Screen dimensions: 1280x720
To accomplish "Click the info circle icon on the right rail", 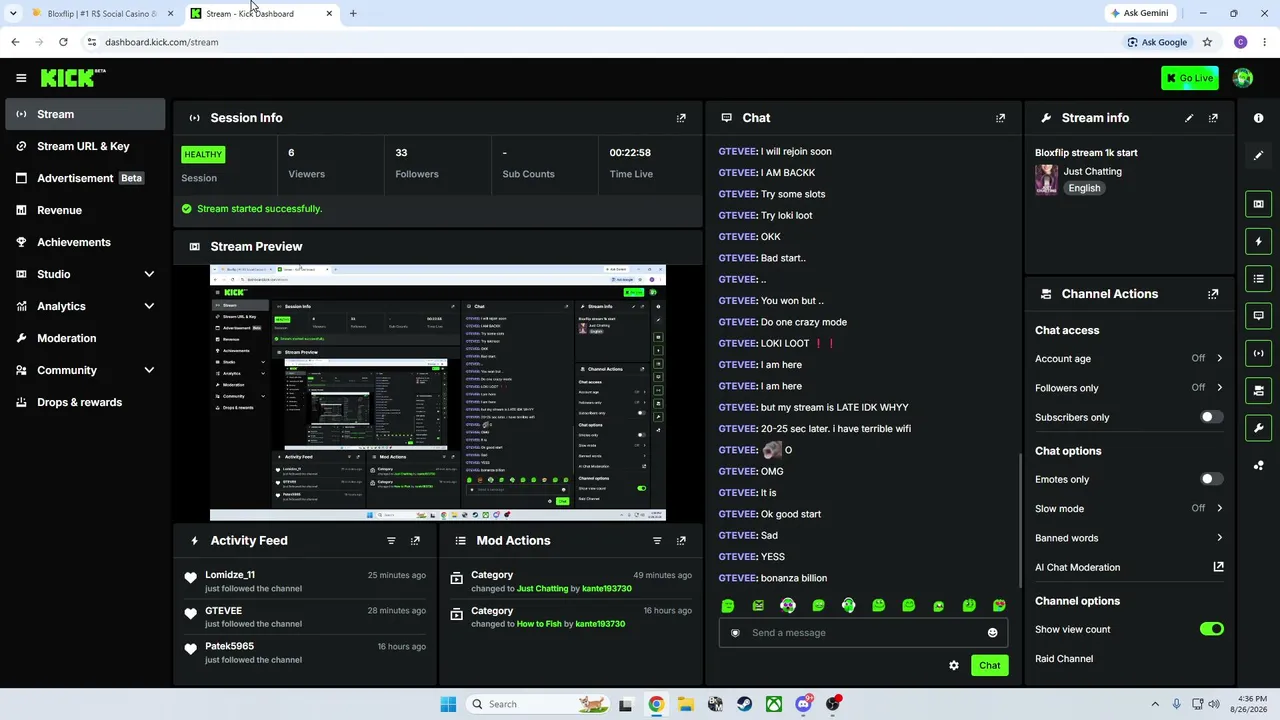I will click(1258, 118).
